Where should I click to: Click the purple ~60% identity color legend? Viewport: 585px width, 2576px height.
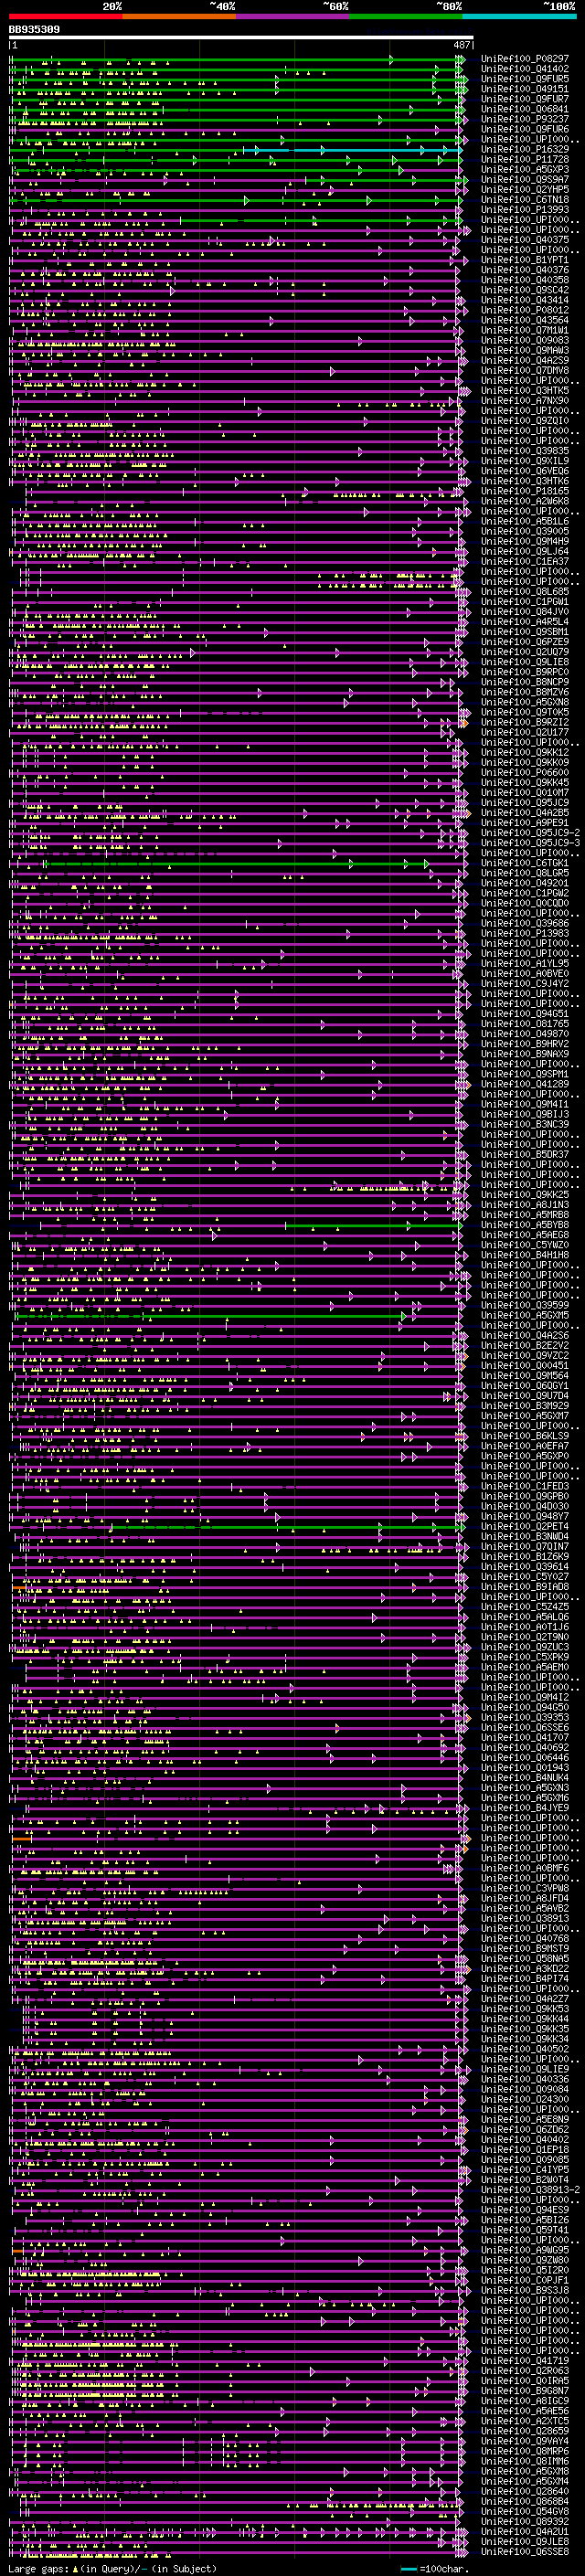click(x=292, y=16)
